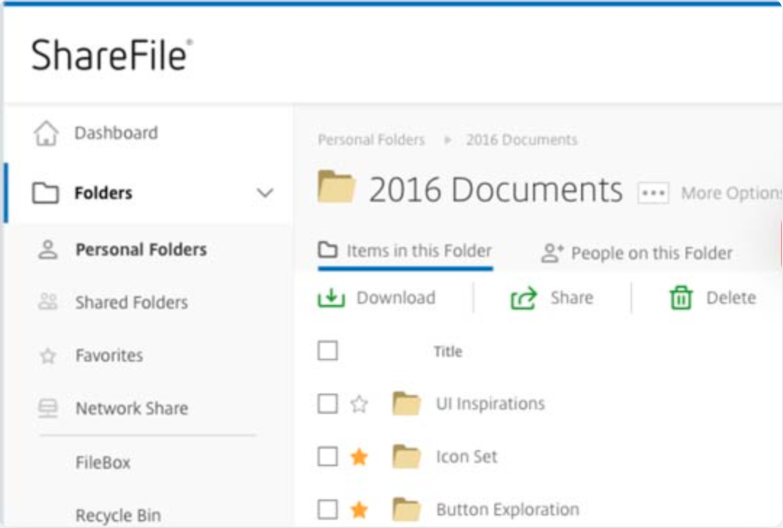Image resolution: width=783 pixels, height=528 pixels.
Task: Collapse the Folders section chevron
Action: (x=265, y=193)
